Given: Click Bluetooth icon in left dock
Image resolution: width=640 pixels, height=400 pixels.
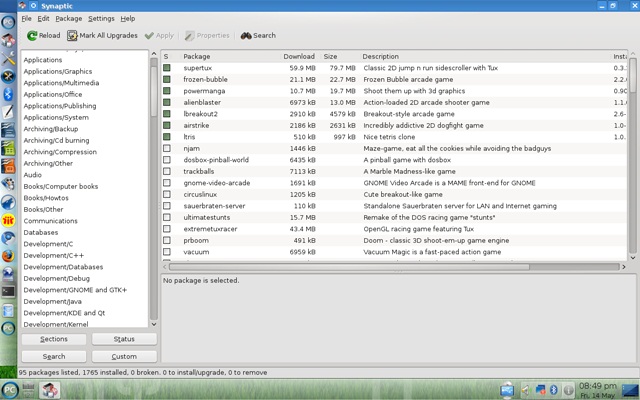Looking at the screenshot, I should tap(8, 94).
